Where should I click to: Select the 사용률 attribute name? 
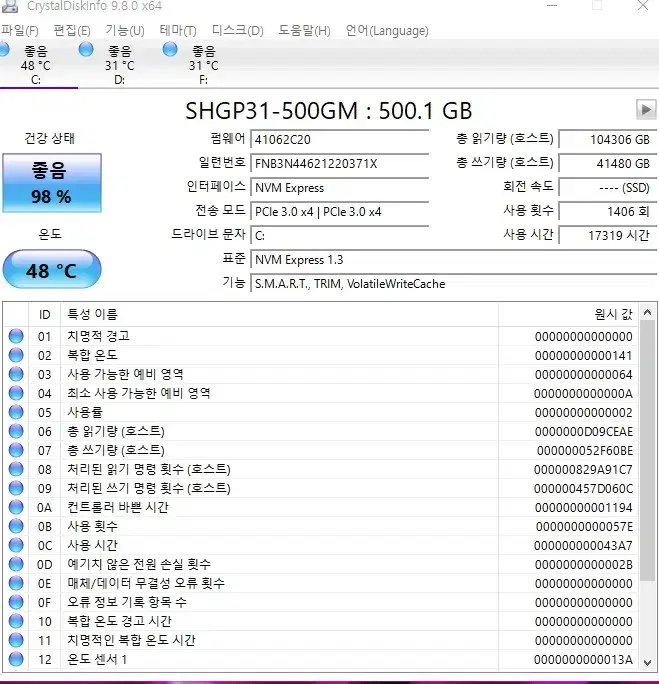[85, 412]
